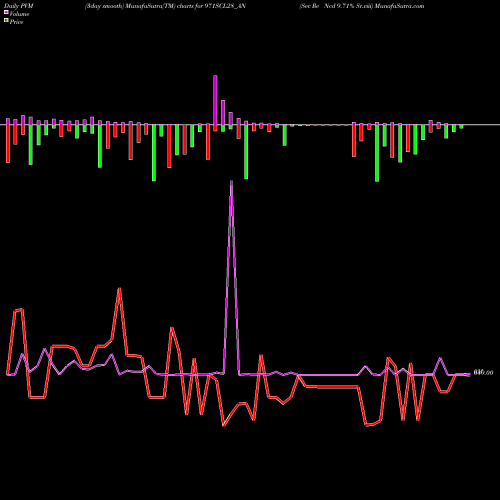Viewport: 500px width, 500px height.
Task: Click the Price legend color swatch
Action: pyautogui.click(x=6, y=21)
